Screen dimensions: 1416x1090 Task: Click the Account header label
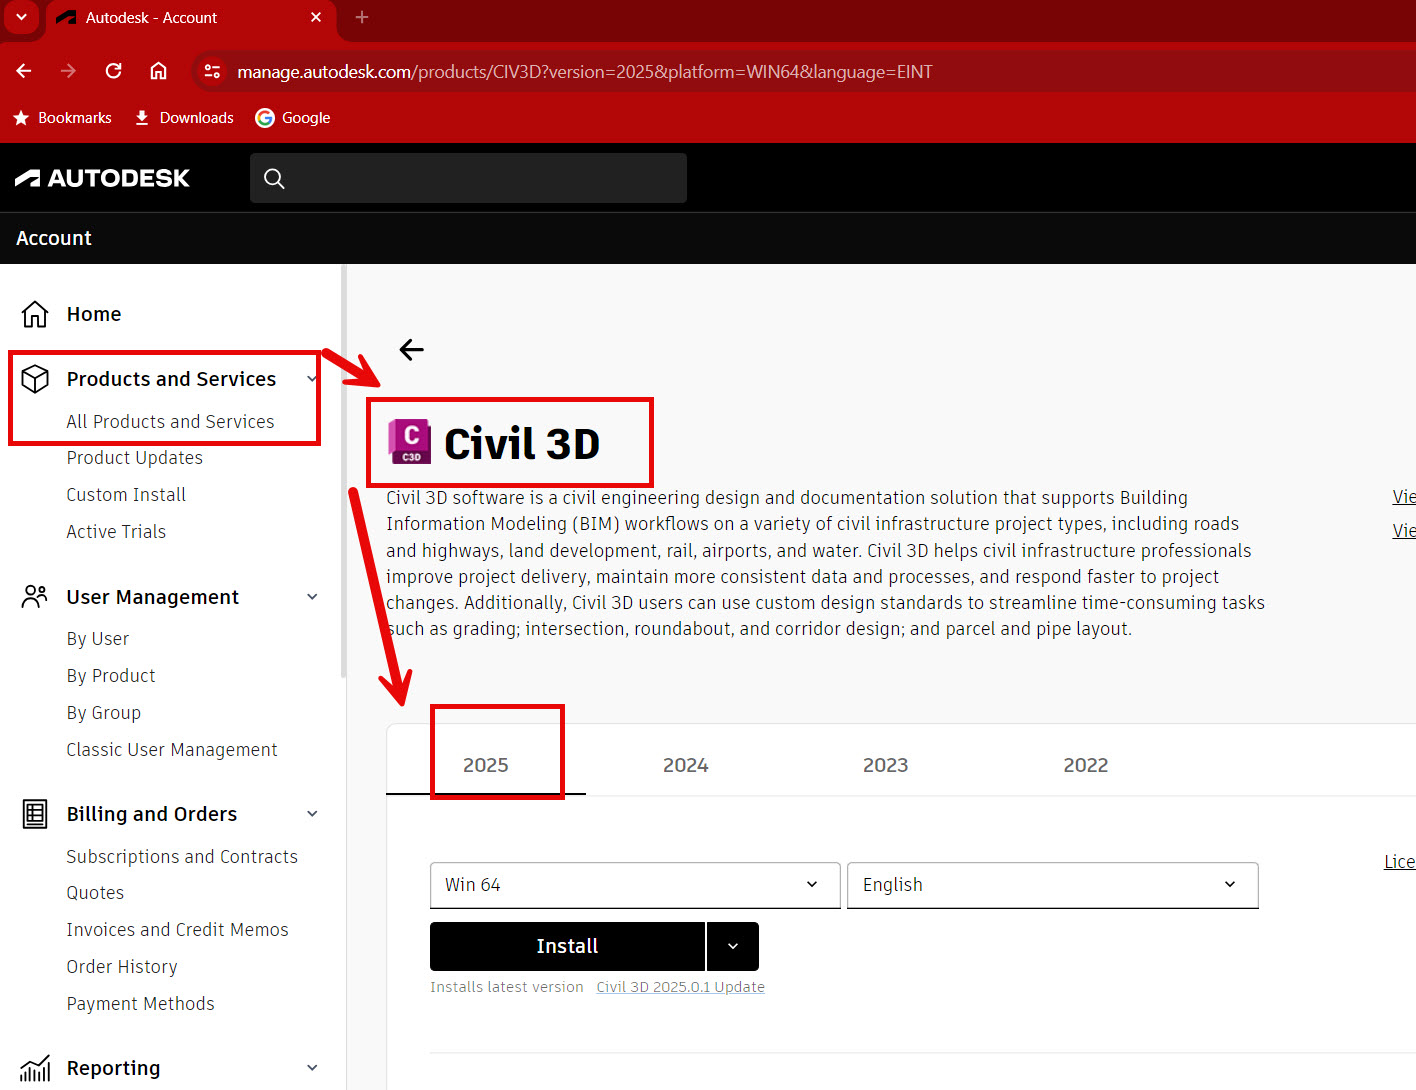54,238
